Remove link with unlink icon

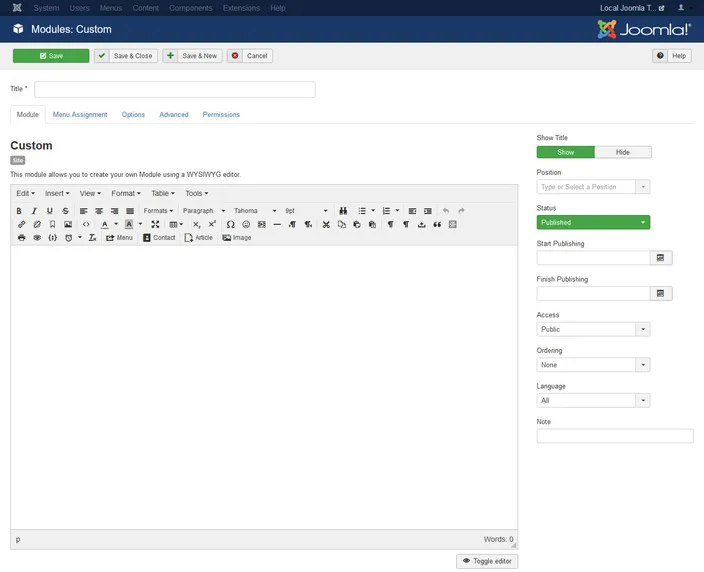tap(37, 224)
